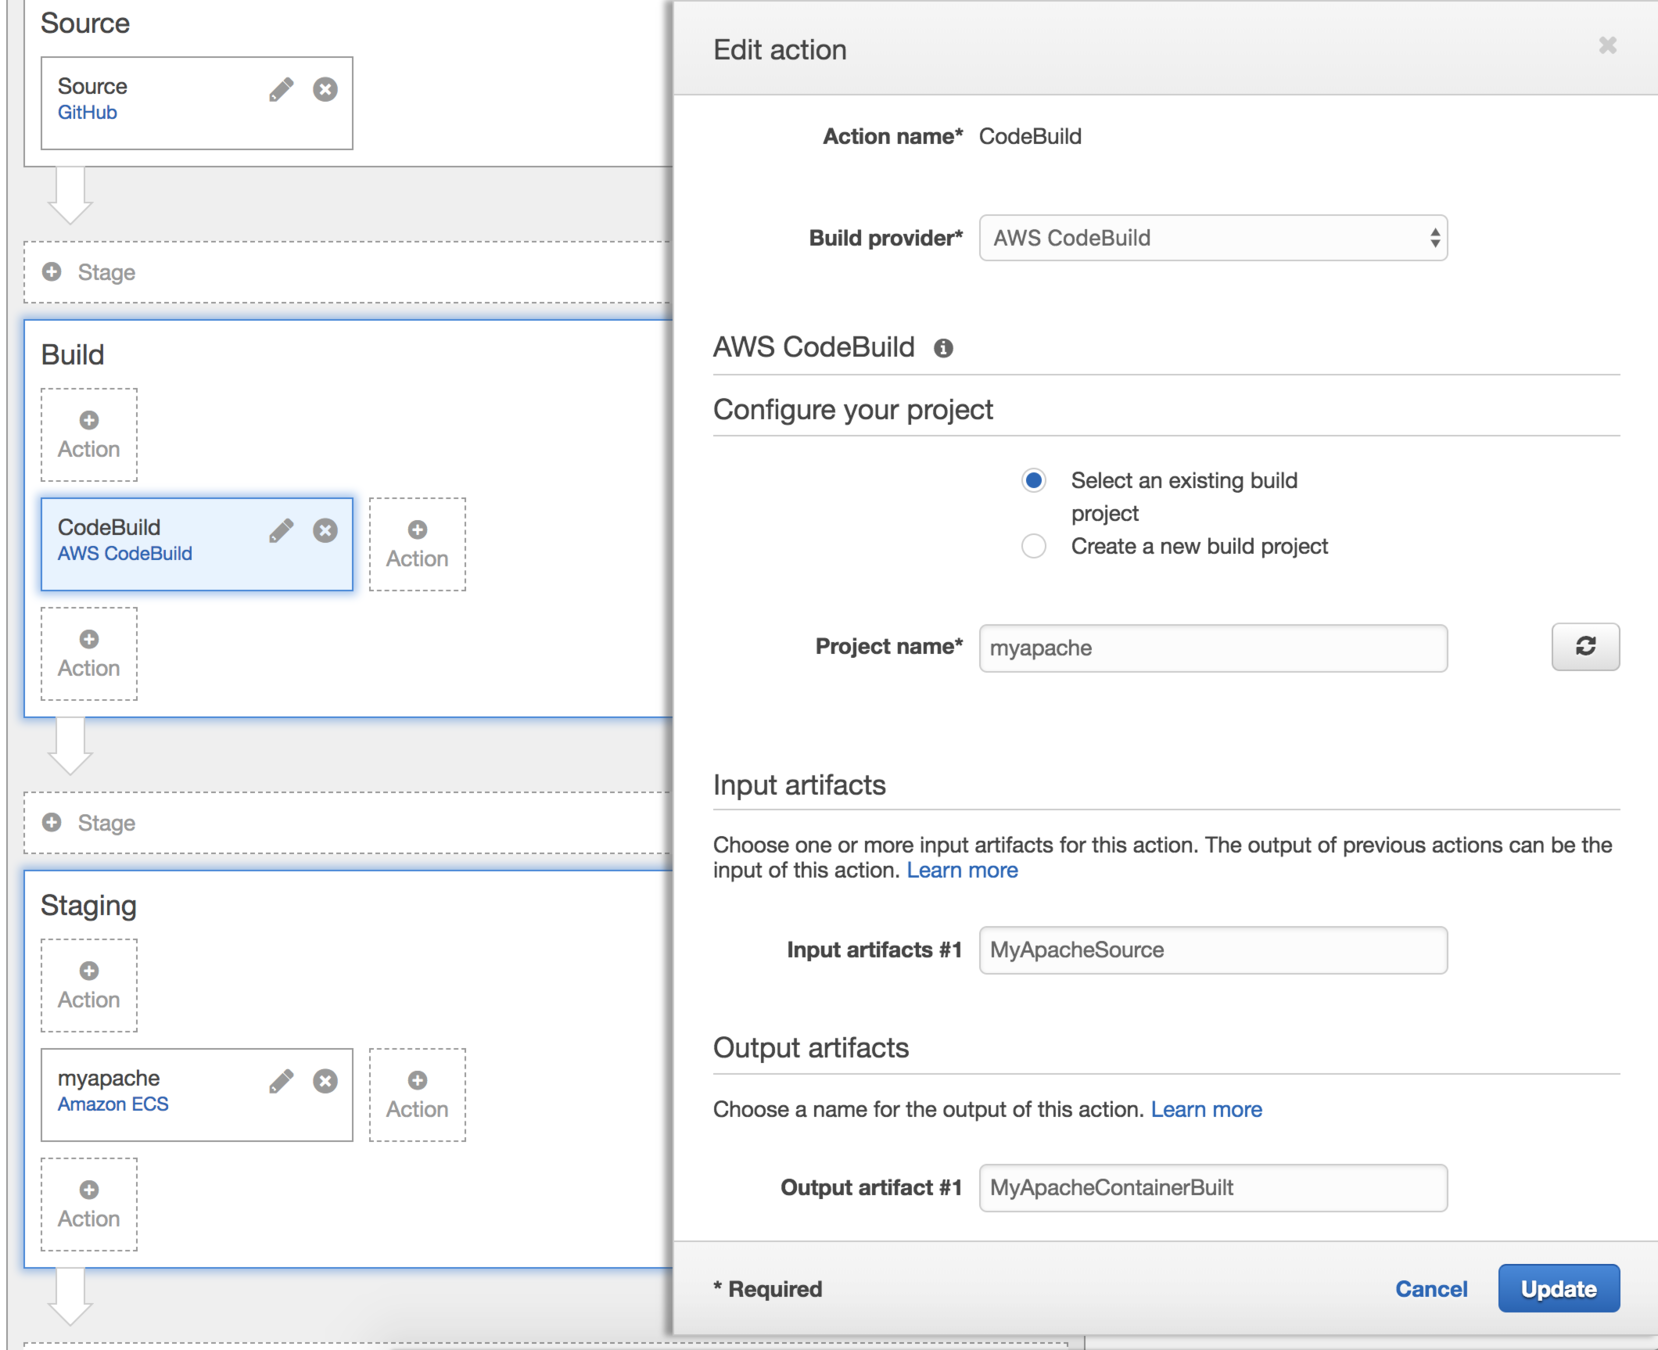The image size is (1658, 1350).
Task: Click the Output artifact #1 field
Action: tap(1213, 1188)
